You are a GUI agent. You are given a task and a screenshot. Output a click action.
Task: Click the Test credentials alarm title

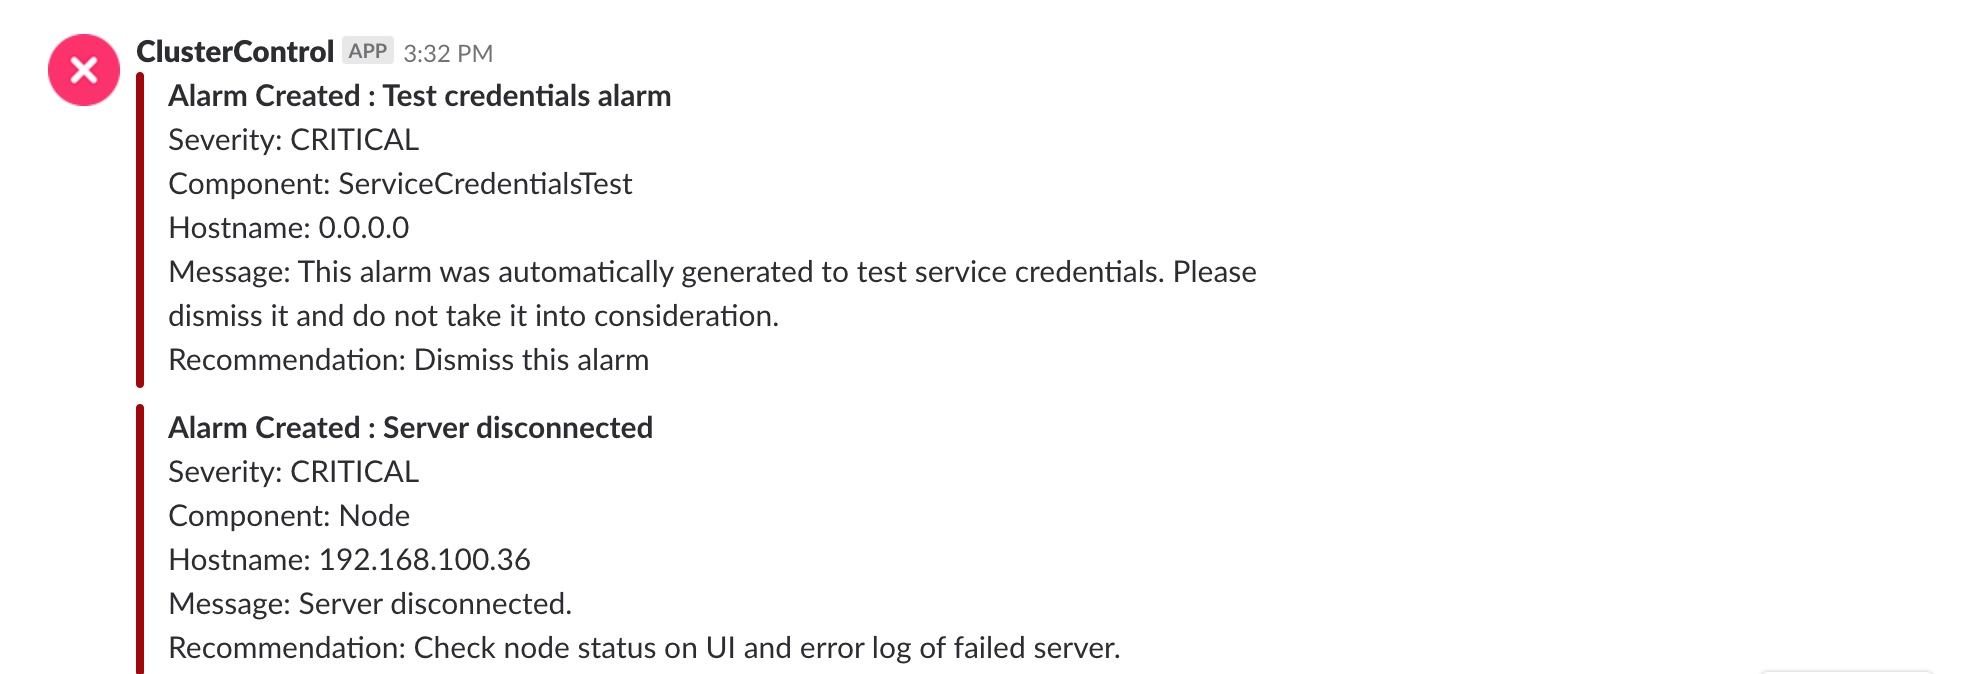[420, 96]
